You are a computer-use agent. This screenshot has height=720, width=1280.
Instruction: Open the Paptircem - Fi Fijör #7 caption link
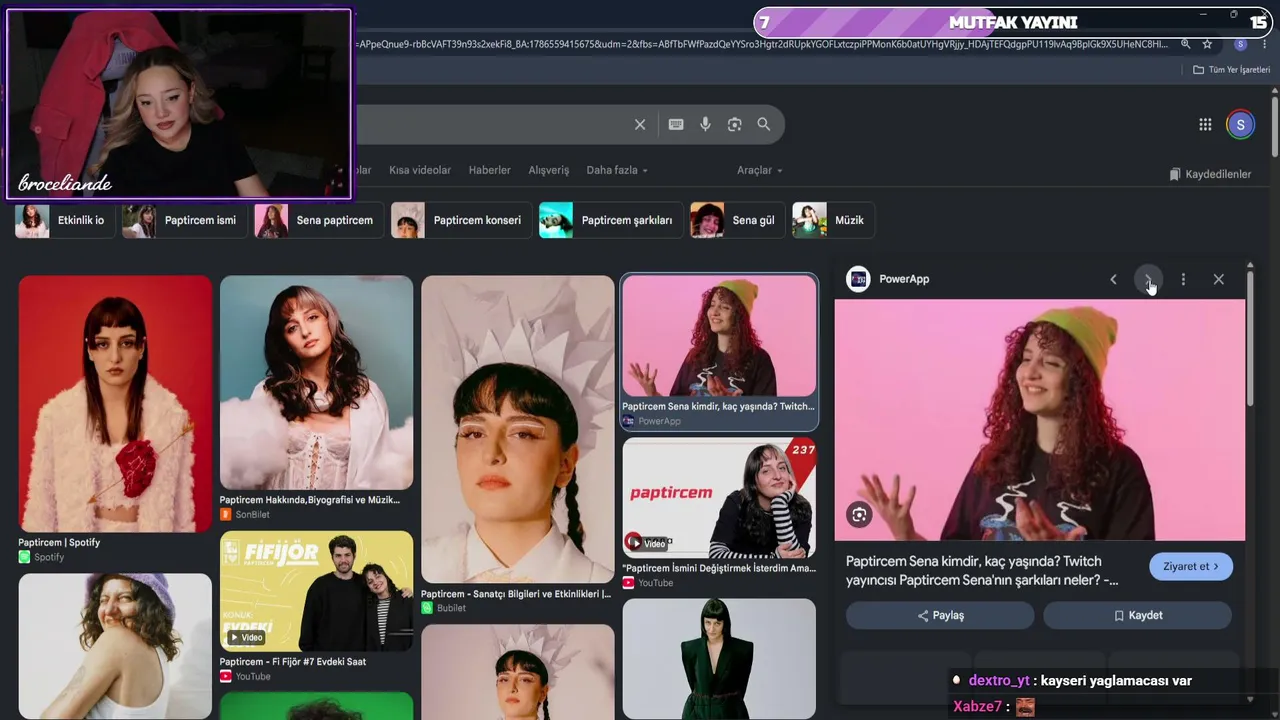click(293, 661)
